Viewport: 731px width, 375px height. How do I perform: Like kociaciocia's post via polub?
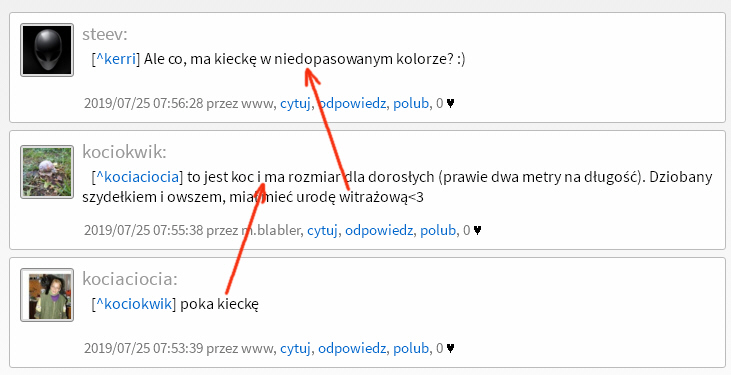(x=411, y=348)
